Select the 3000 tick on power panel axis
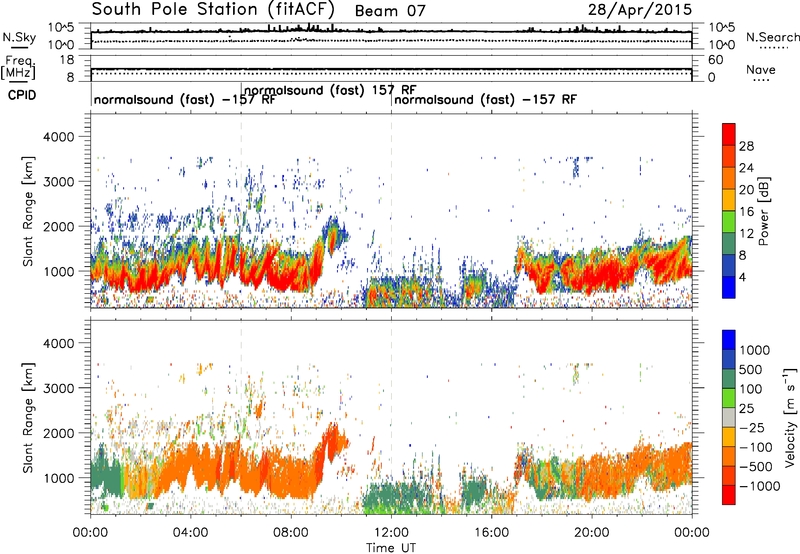The width and height of the screenshot is (800, 554). [x=58, y=182]
